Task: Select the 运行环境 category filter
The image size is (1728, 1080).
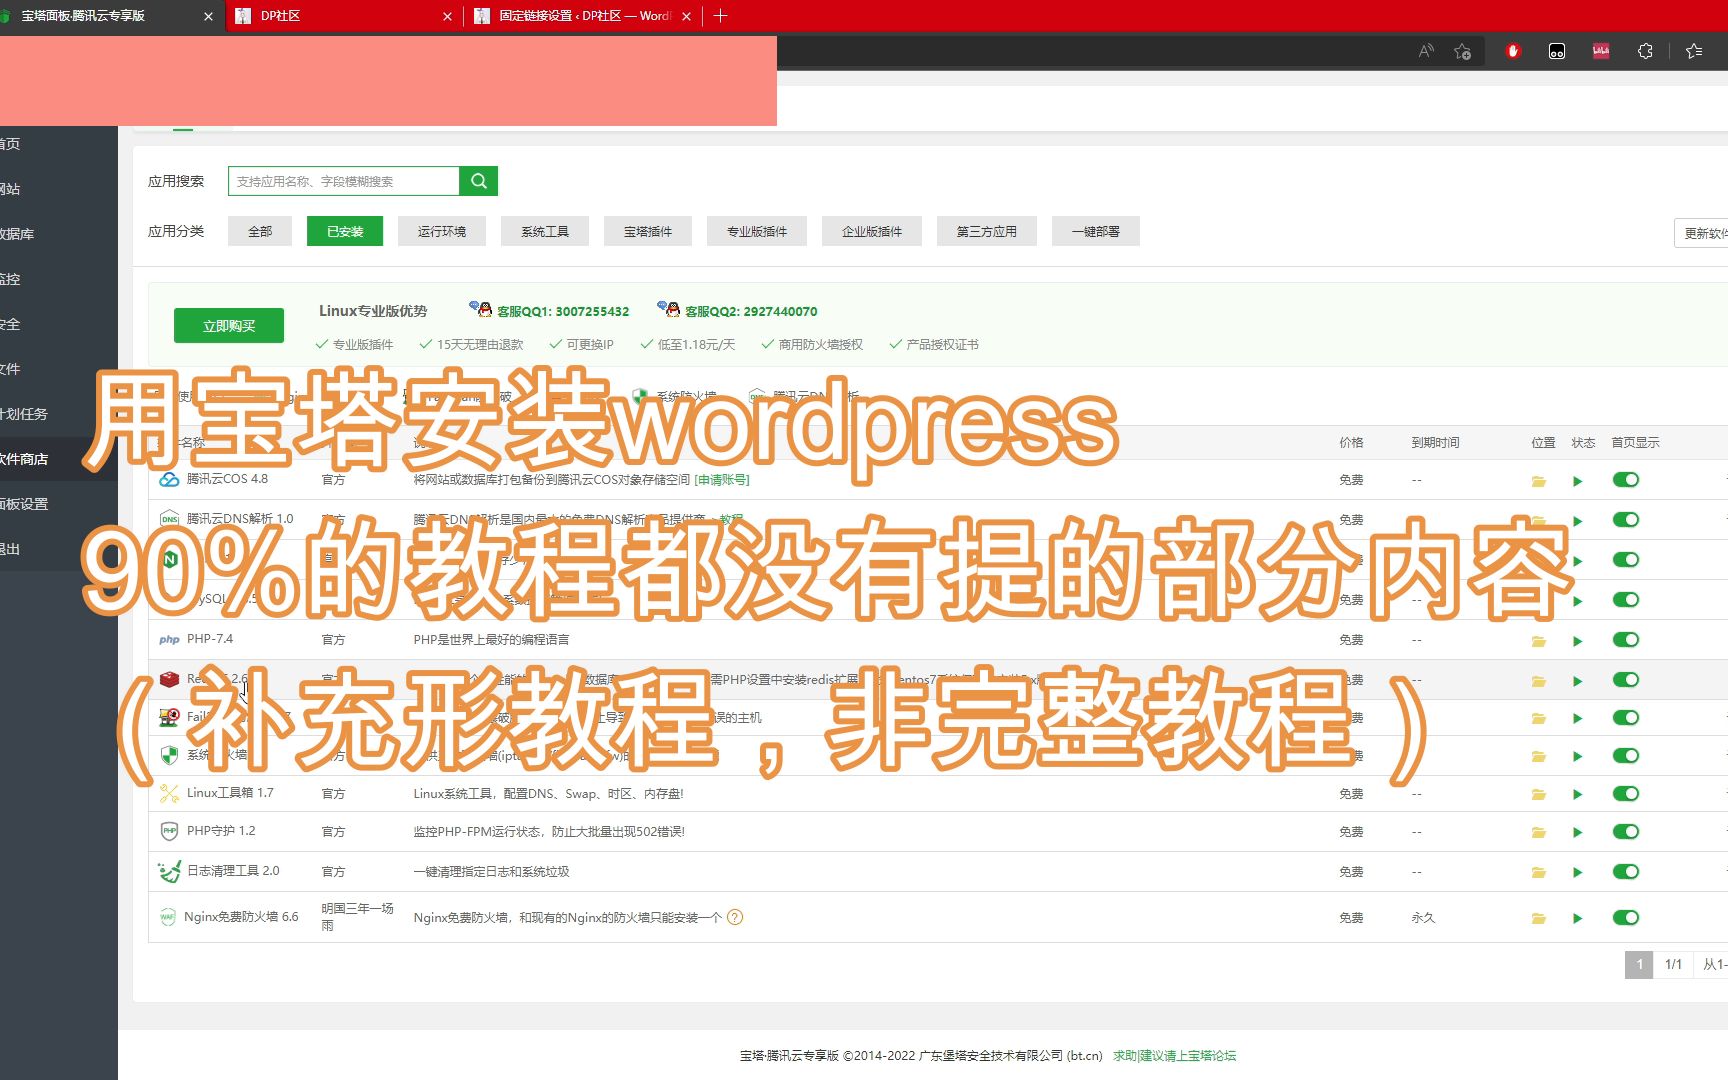Action: pyautogui.click(x=442, y=231)
